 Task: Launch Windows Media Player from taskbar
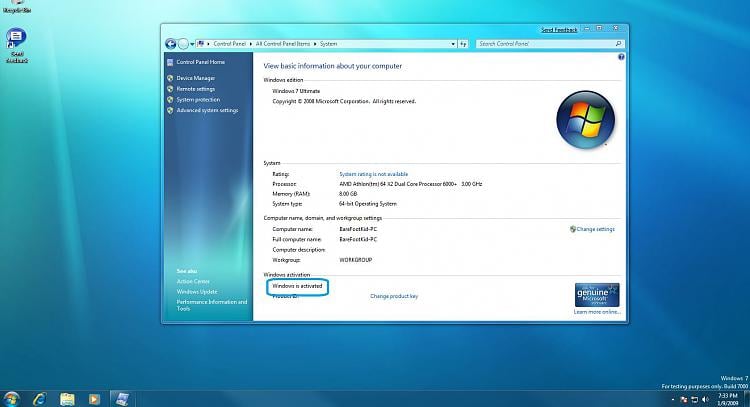94,399
